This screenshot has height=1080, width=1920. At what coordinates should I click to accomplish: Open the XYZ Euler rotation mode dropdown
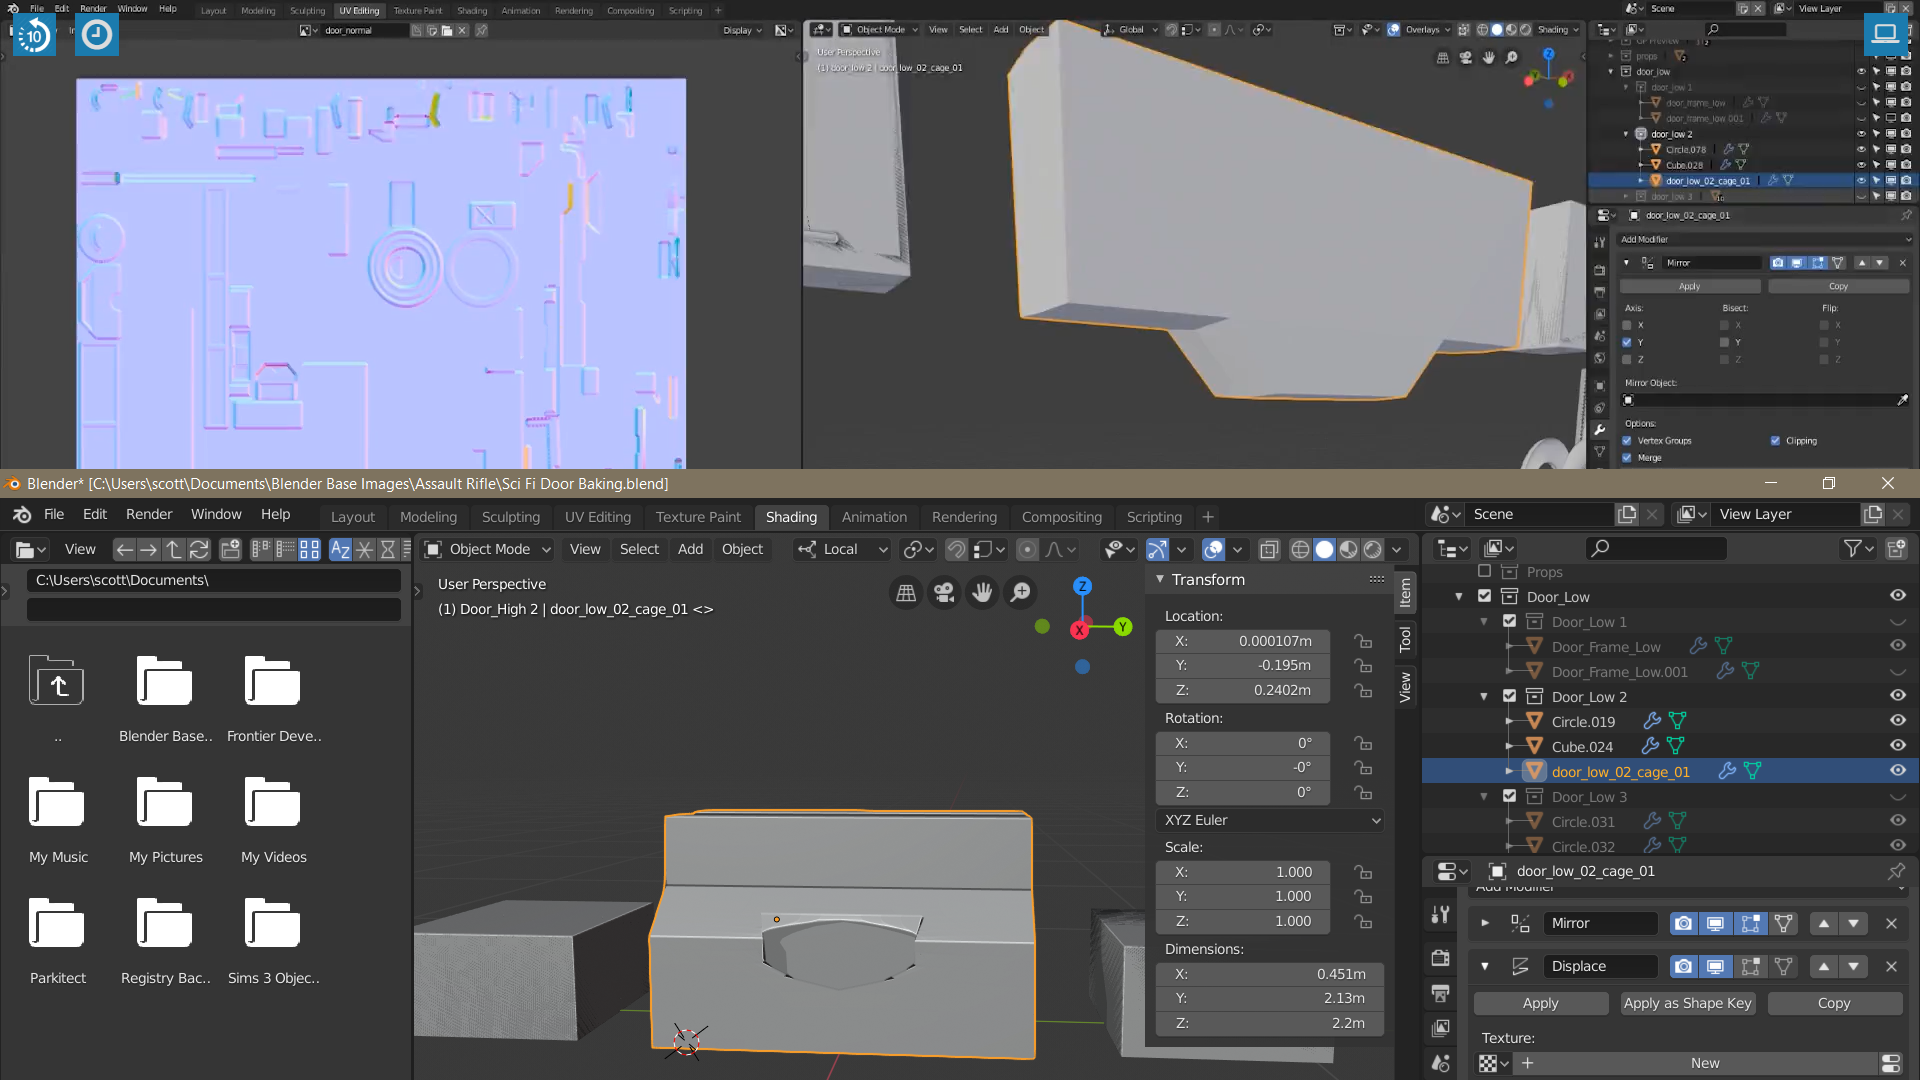pyautogui.click(x=1270, y=820)
